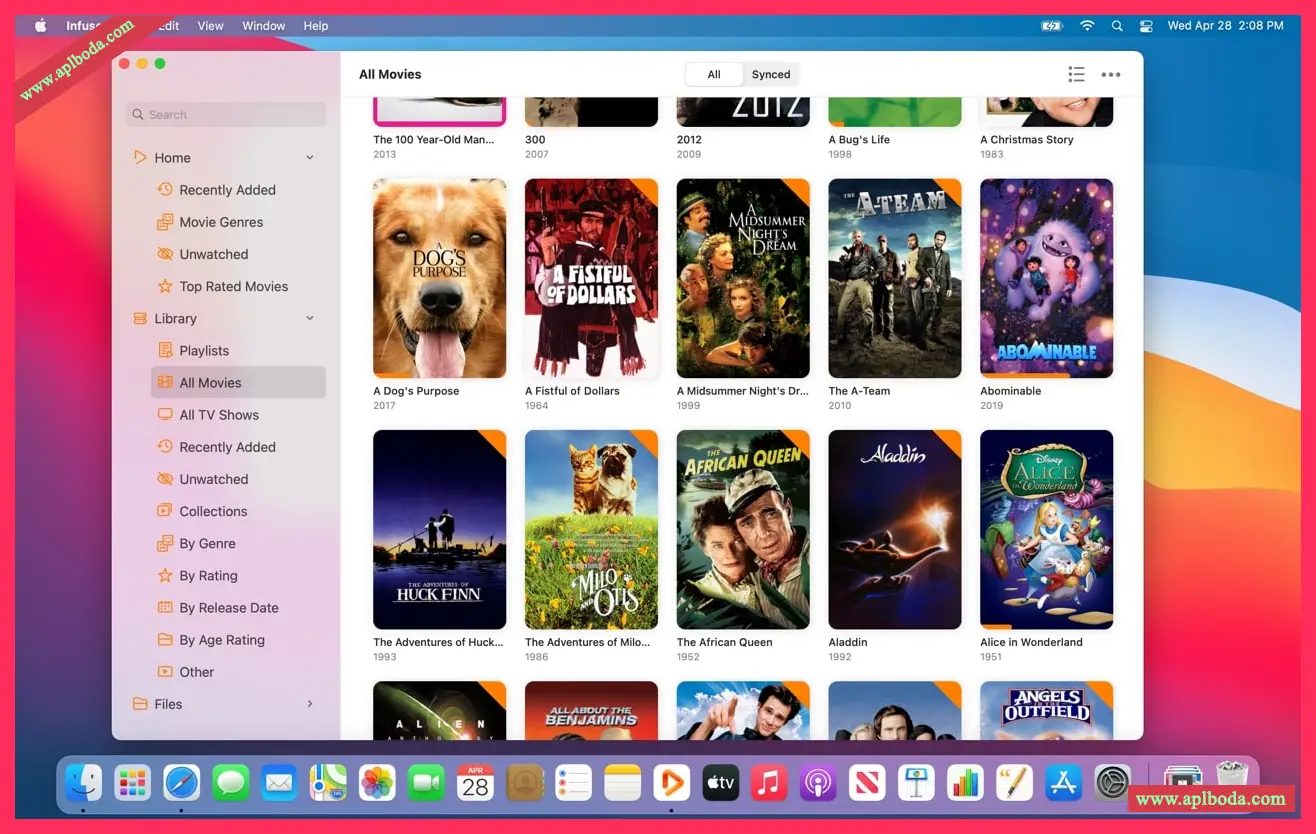
Task: Expand the Files section chevron
Action: (x=310, y=704)
